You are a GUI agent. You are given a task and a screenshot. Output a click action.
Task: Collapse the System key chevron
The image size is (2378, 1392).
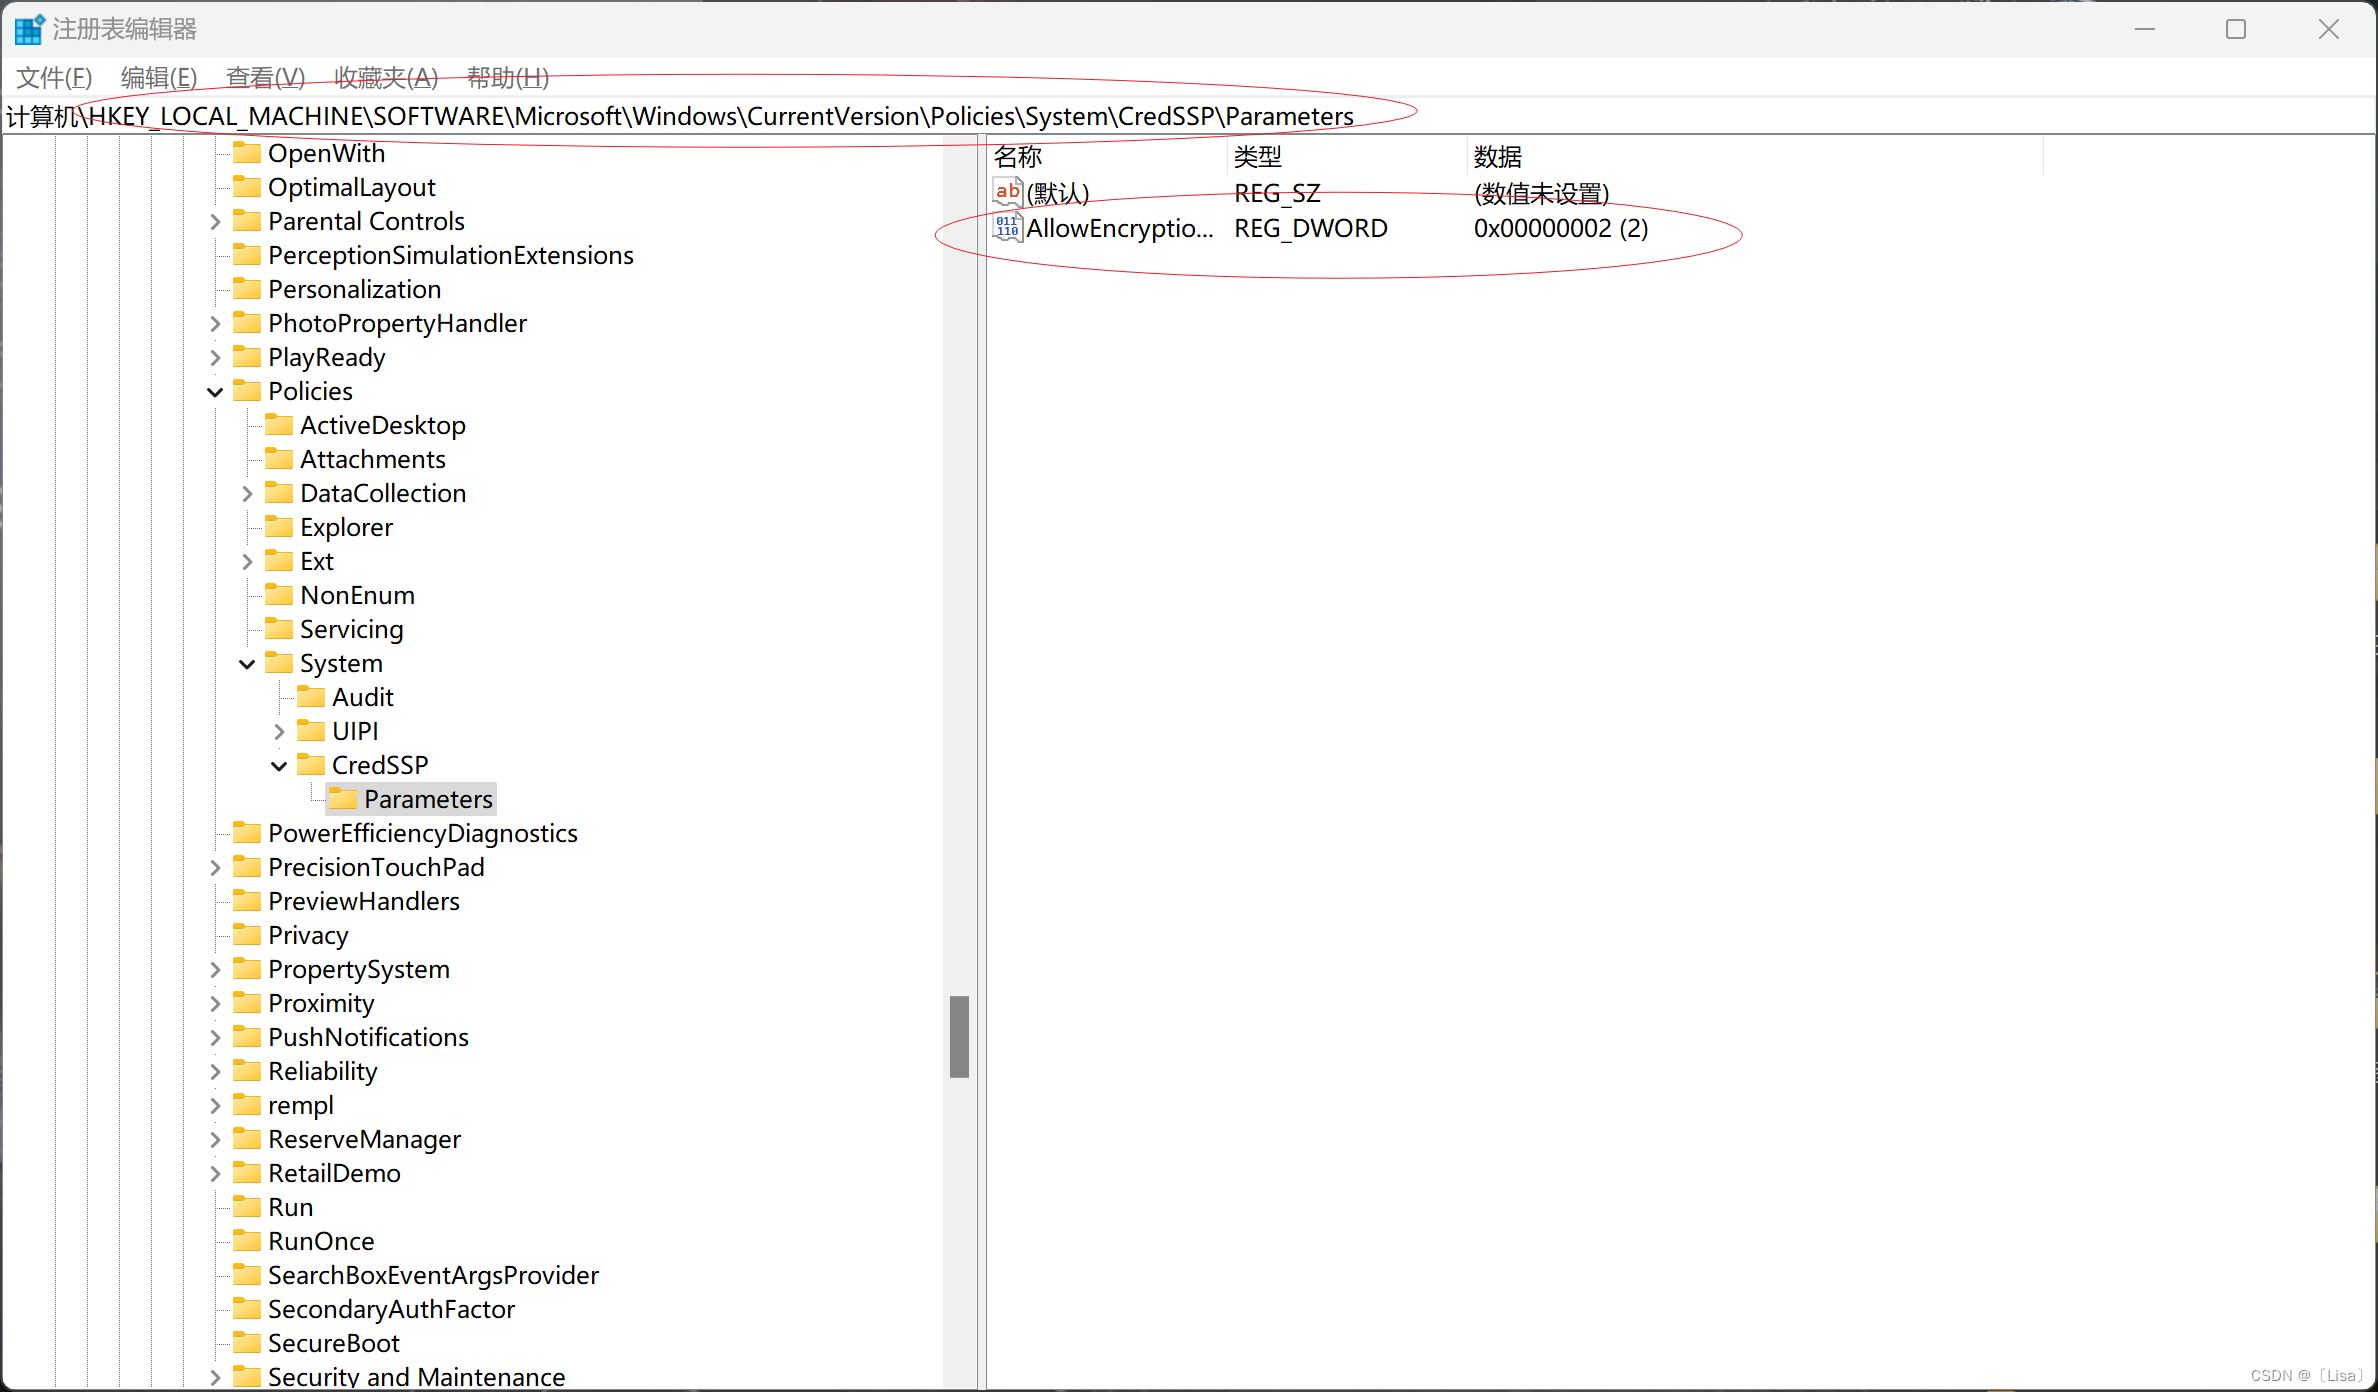[x=247, y=664]
